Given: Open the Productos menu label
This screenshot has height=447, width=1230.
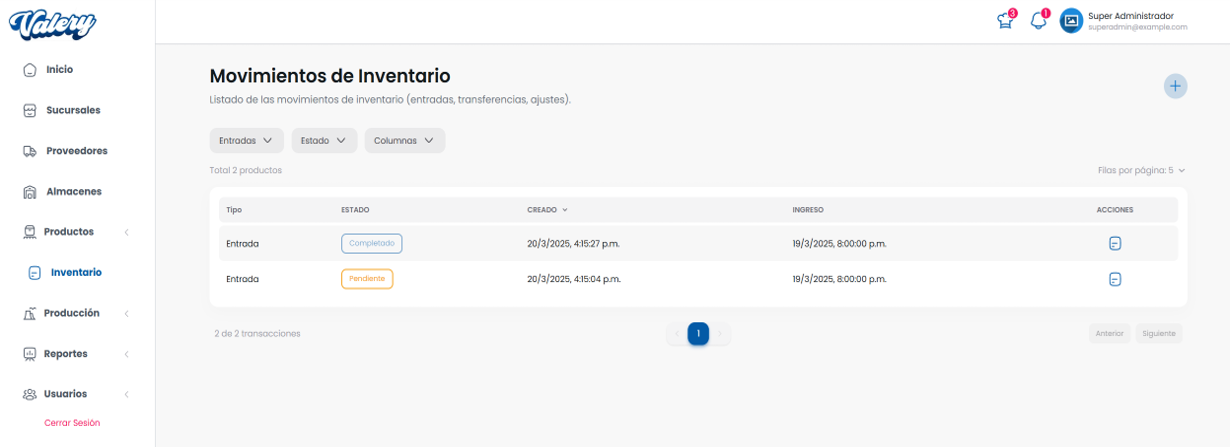Looking at the screenshot, I should pos(69,232).
